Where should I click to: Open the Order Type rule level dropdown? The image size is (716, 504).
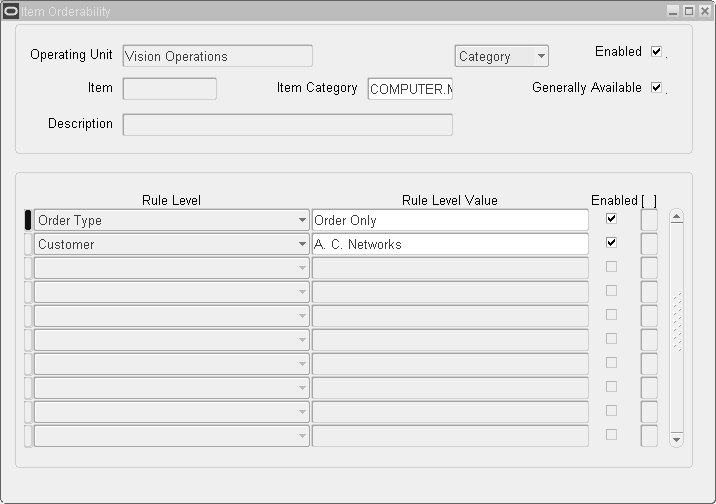[172, 220]
